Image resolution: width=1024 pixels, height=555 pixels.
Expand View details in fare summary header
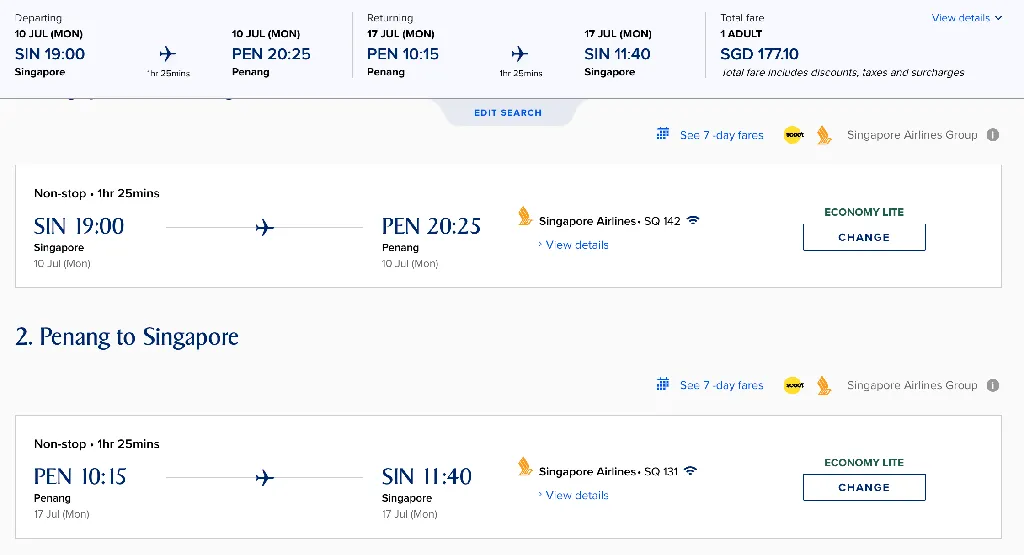point(966,18)
